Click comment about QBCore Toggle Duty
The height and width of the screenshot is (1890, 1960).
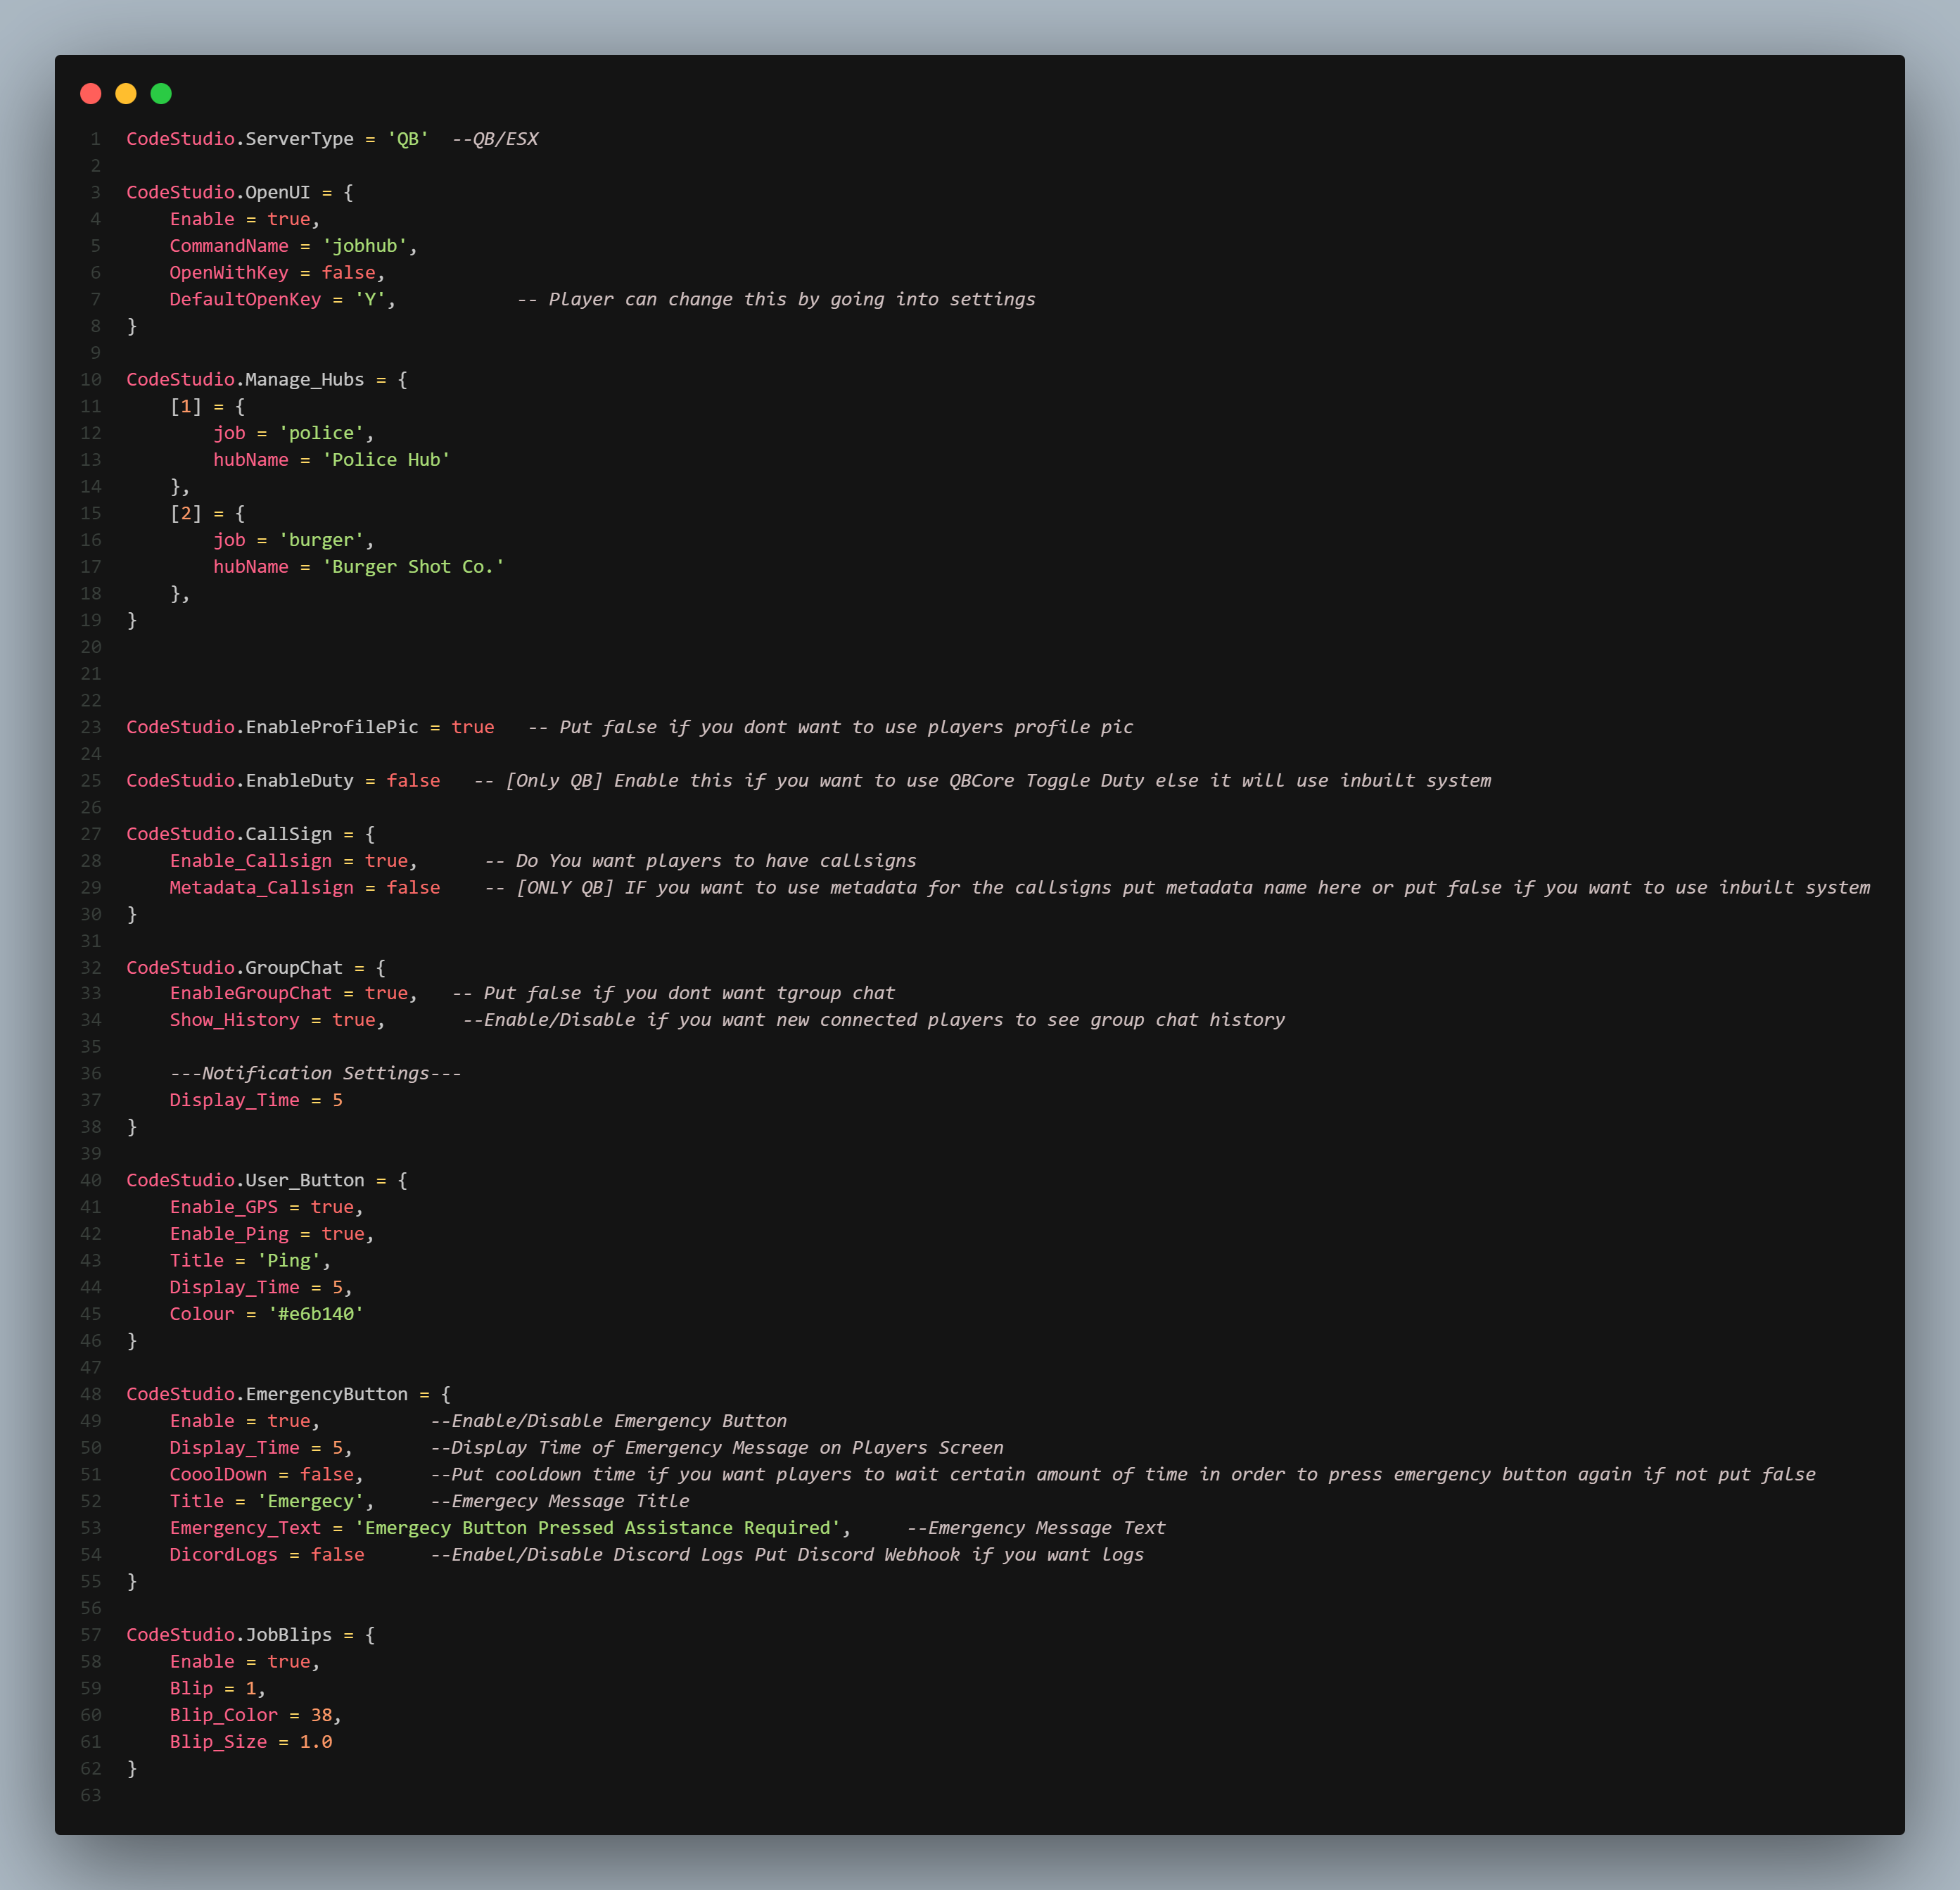[982, 781]
